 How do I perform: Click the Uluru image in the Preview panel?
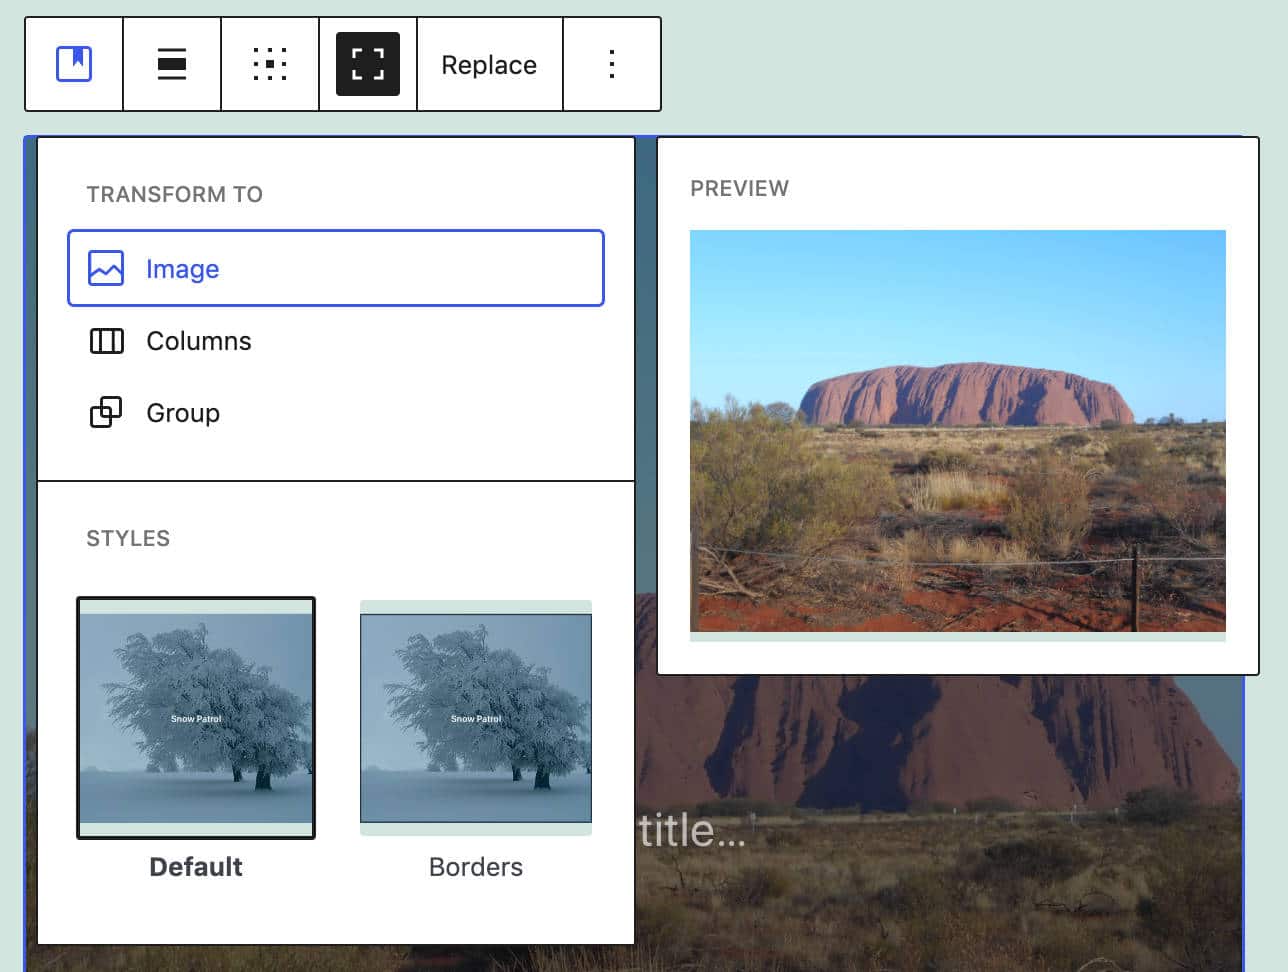pyautogui.click(x=957, y=432)
